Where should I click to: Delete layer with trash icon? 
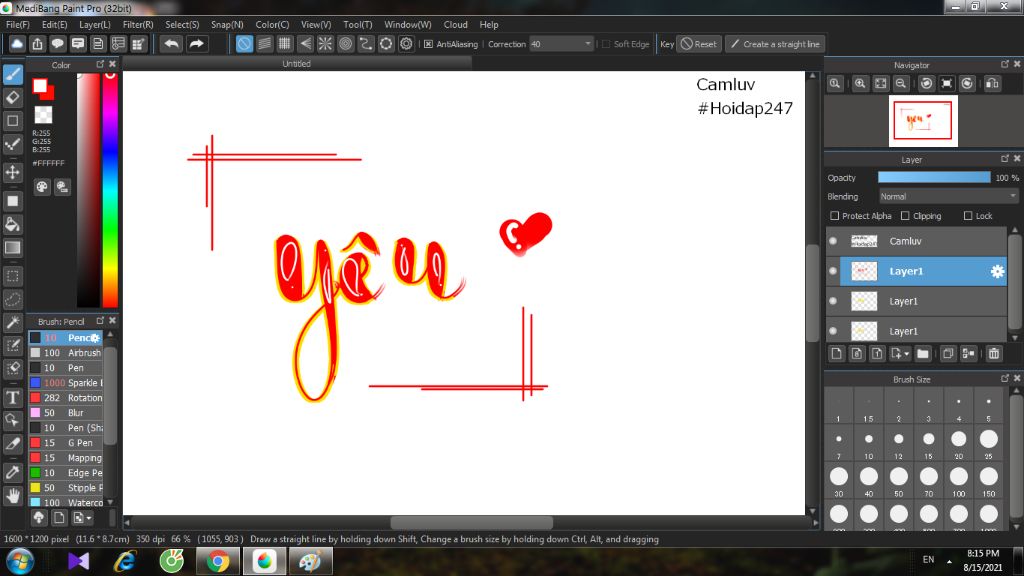(x=994, y=353)
